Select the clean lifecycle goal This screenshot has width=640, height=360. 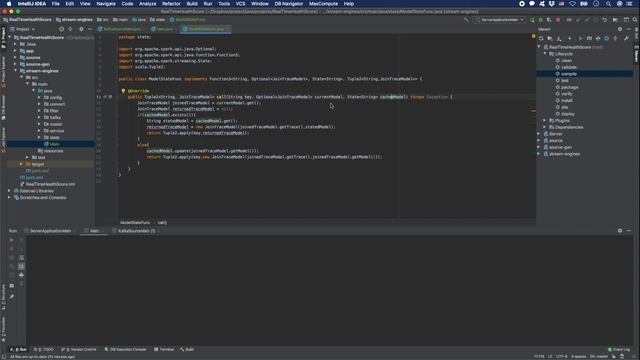pyautogui.click(x=567, y=60)
